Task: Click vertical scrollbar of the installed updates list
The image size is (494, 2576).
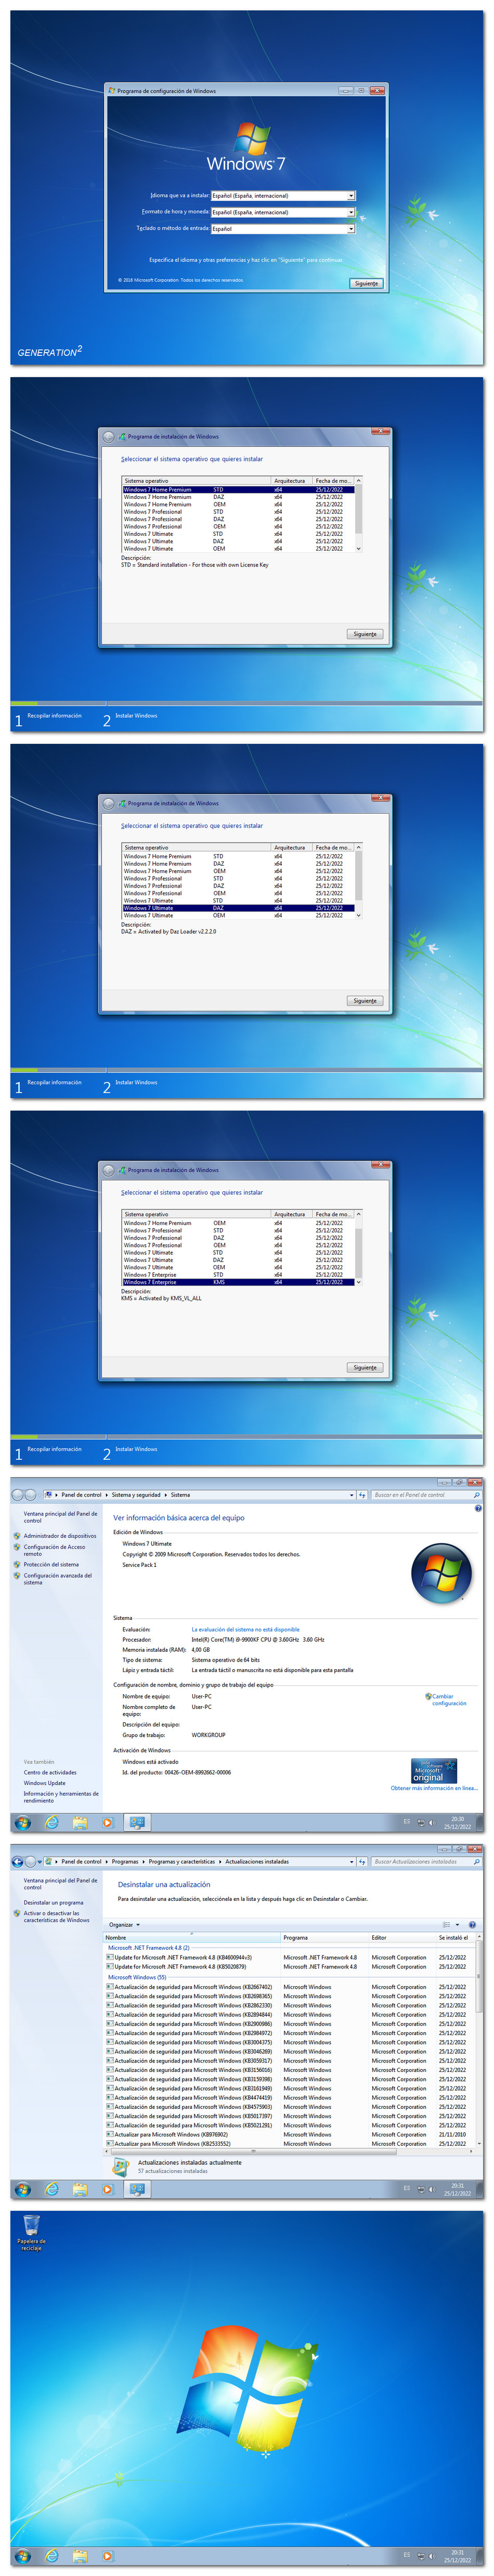Action: [479, 2040]
